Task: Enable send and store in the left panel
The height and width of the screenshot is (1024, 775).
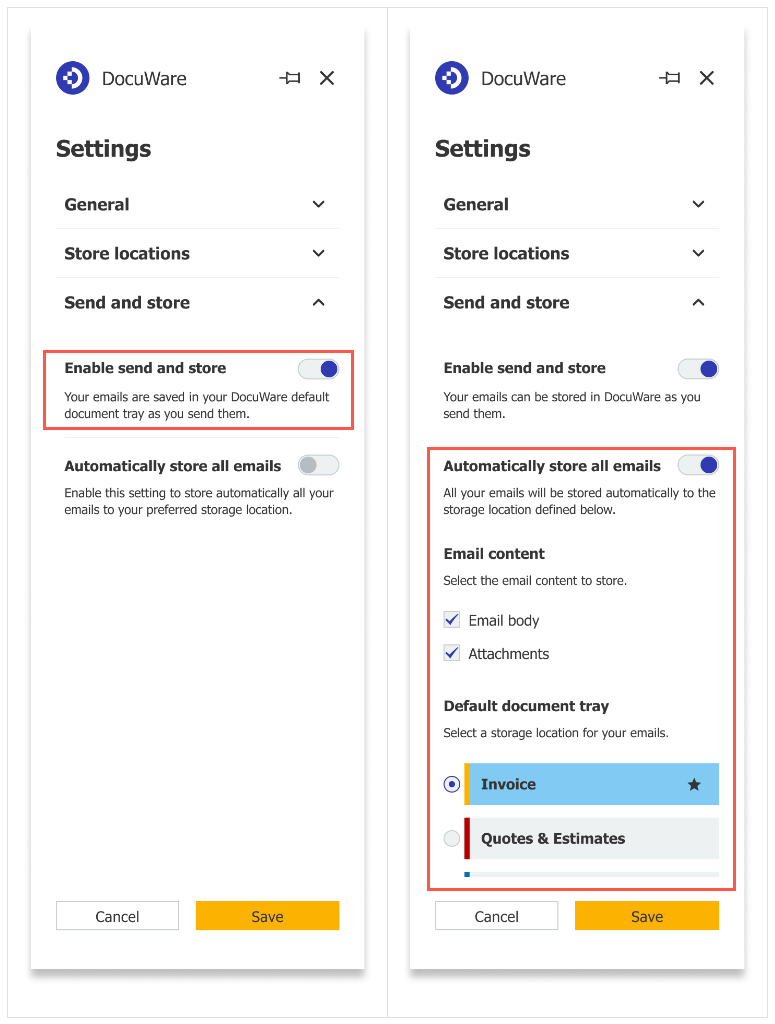Action: tap(318, 368)
